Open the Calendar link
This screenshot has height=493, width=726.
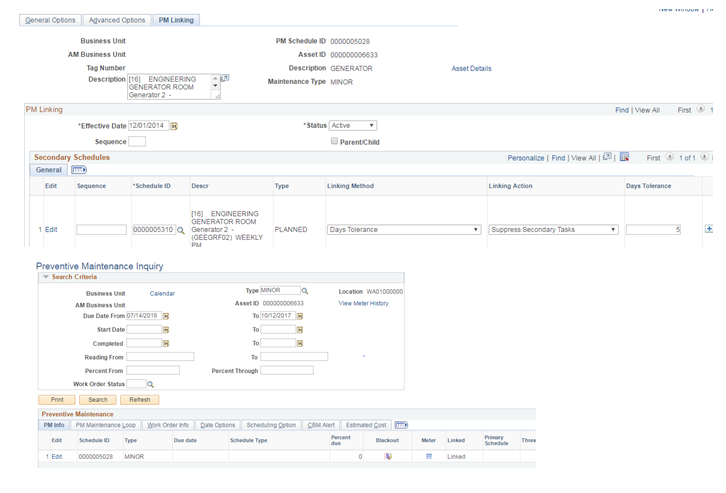[162, 293]
